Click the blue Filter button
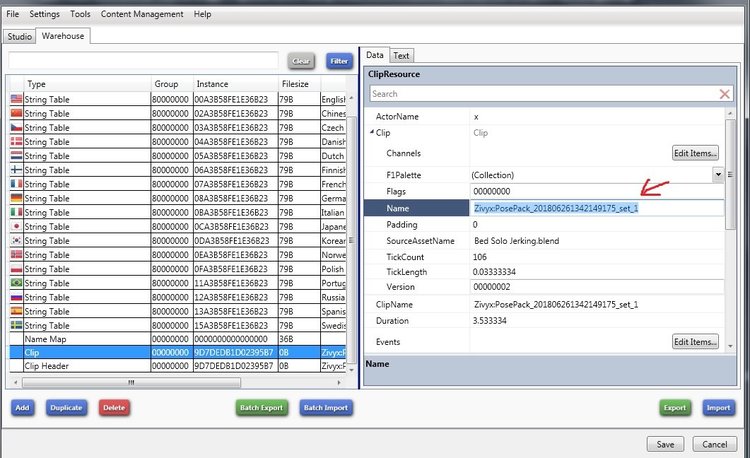The height and width of the screenshot is (458, 750). pos(339,61)
